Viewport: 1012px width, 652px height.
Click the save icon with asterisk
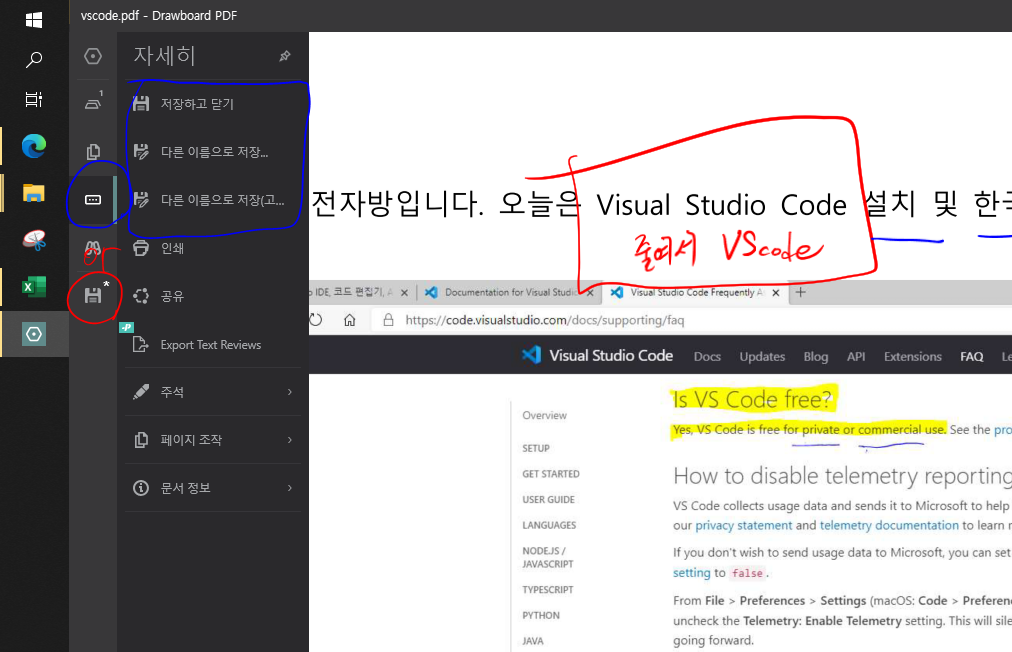(x=94, y=295)
